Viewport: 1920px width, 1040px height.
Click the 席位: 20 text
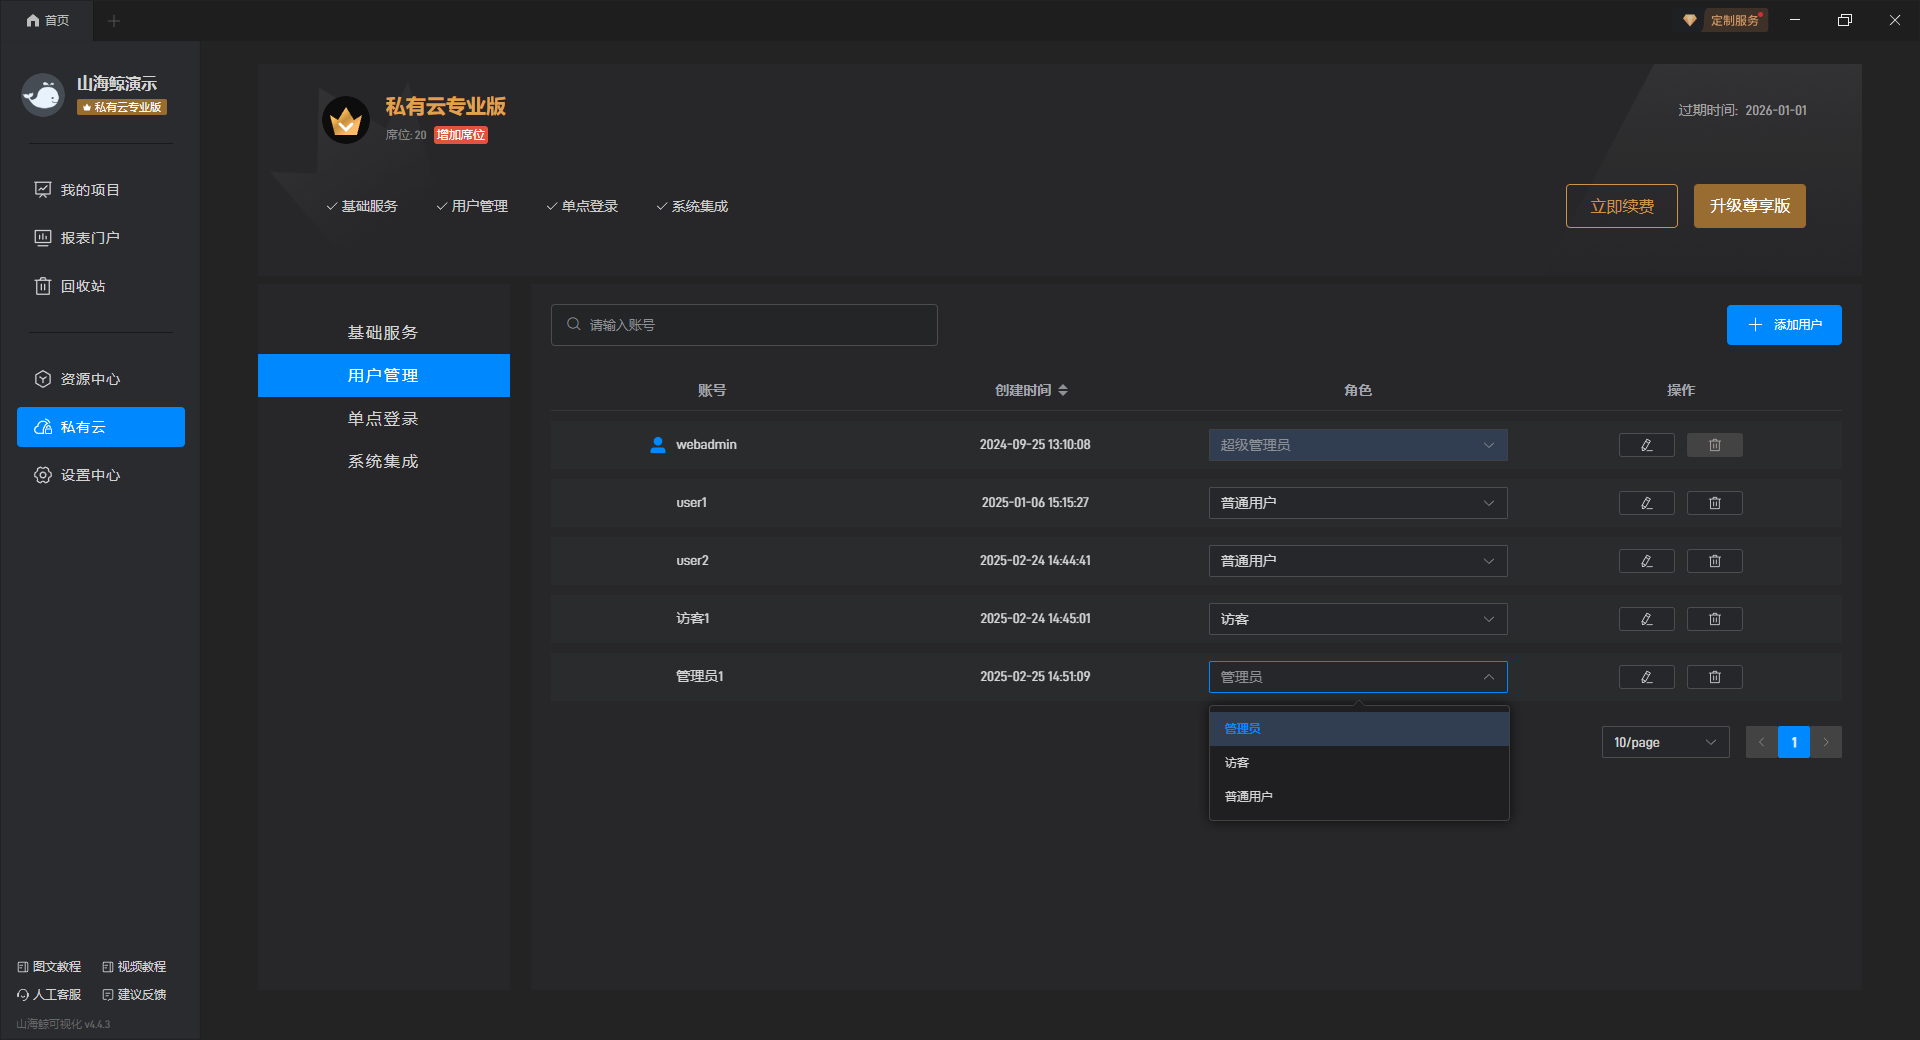(406, 135)
